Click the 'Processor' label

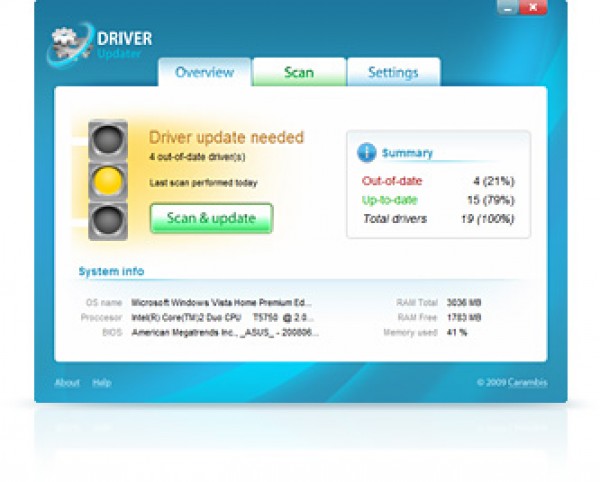point(101,318)
